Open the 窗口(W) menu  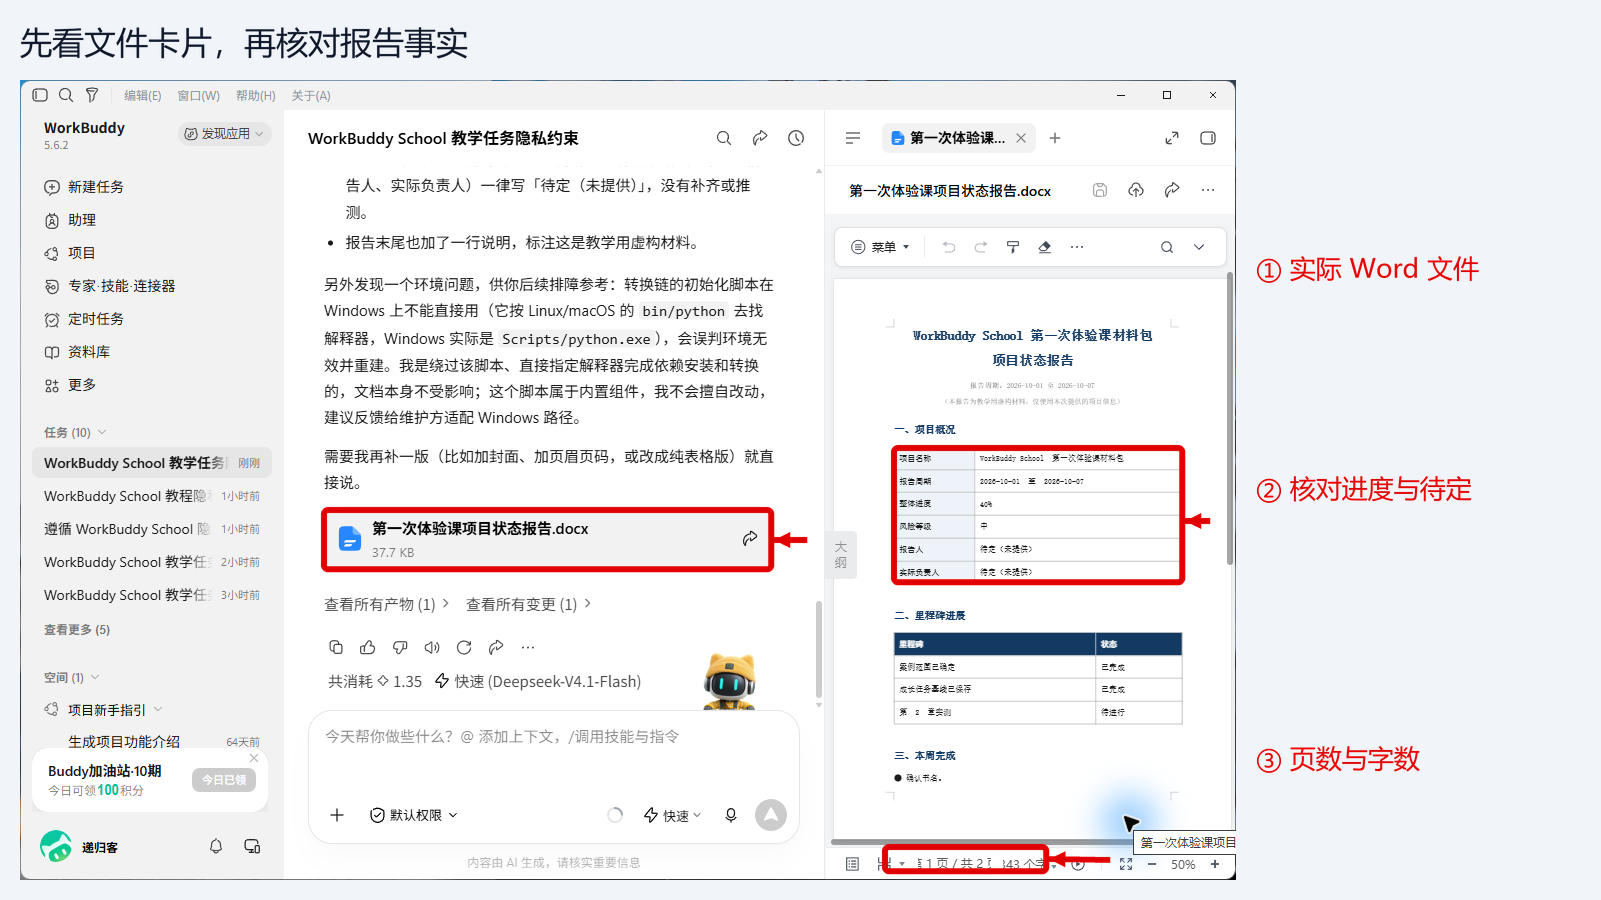pyautogui.click(x=198, y=96)
